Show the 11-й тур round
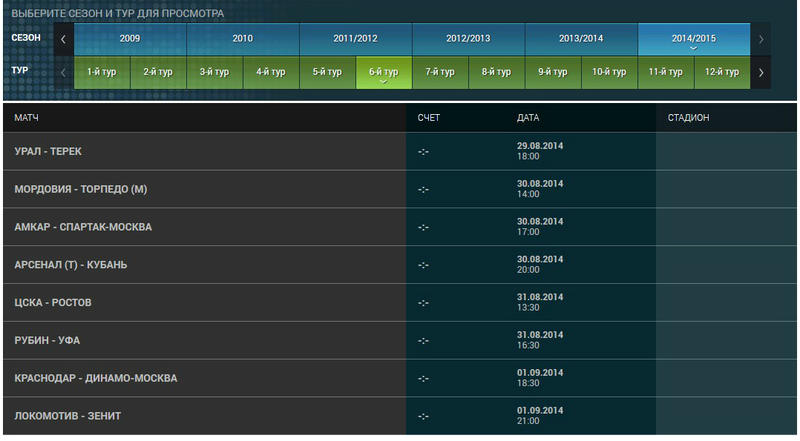This screenshot has width=800, height=441. coord(666,72)
